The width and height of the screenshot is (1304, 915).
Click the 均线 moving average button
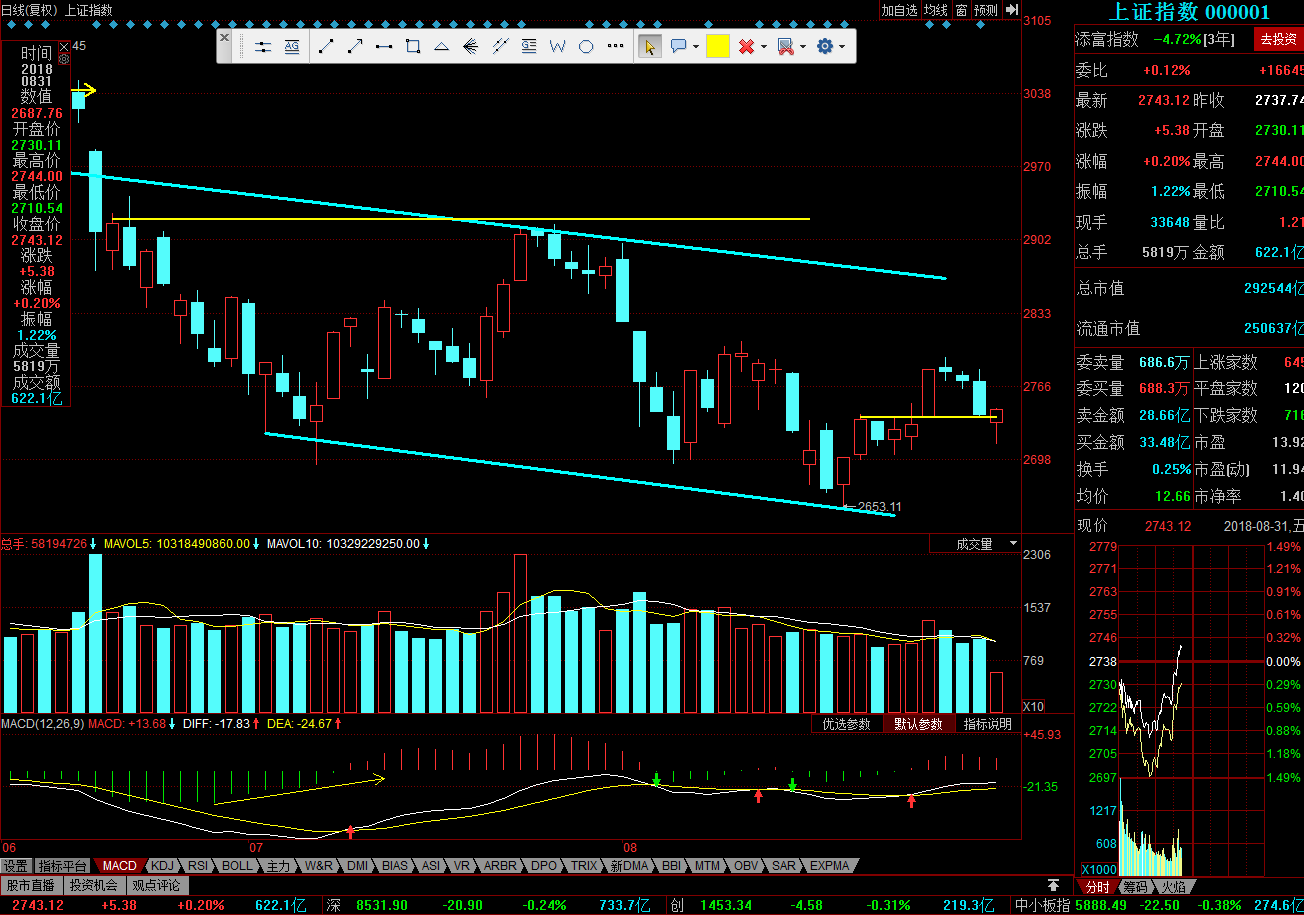(x=935, y=10)
